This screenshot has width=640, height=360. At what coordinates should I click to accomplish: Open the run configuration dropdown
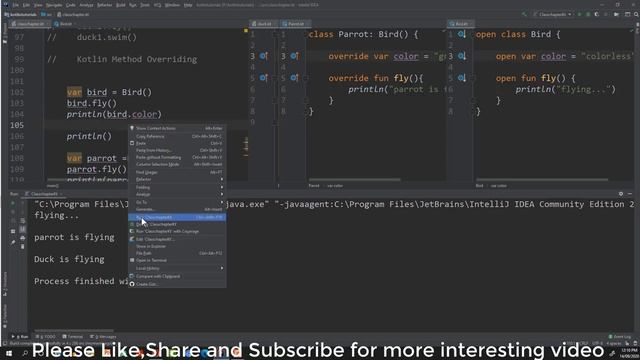pos(552,14)
